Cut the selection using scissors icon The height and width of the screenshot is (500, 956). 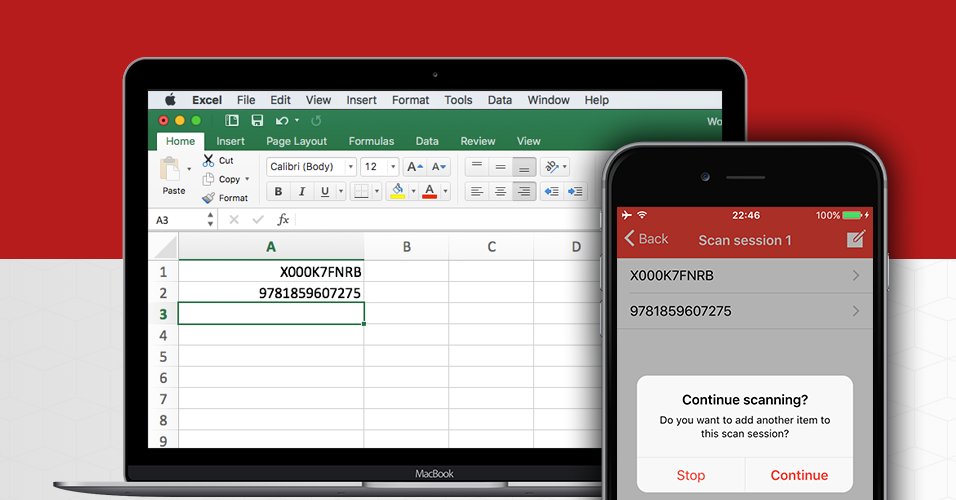click(209, 160)
